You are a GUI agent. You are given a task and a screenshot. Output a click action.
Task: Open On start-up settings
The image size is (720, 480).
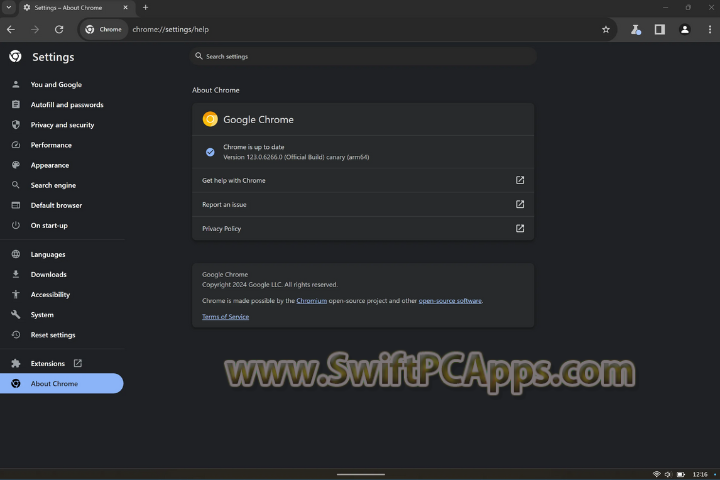pos(49,226)
